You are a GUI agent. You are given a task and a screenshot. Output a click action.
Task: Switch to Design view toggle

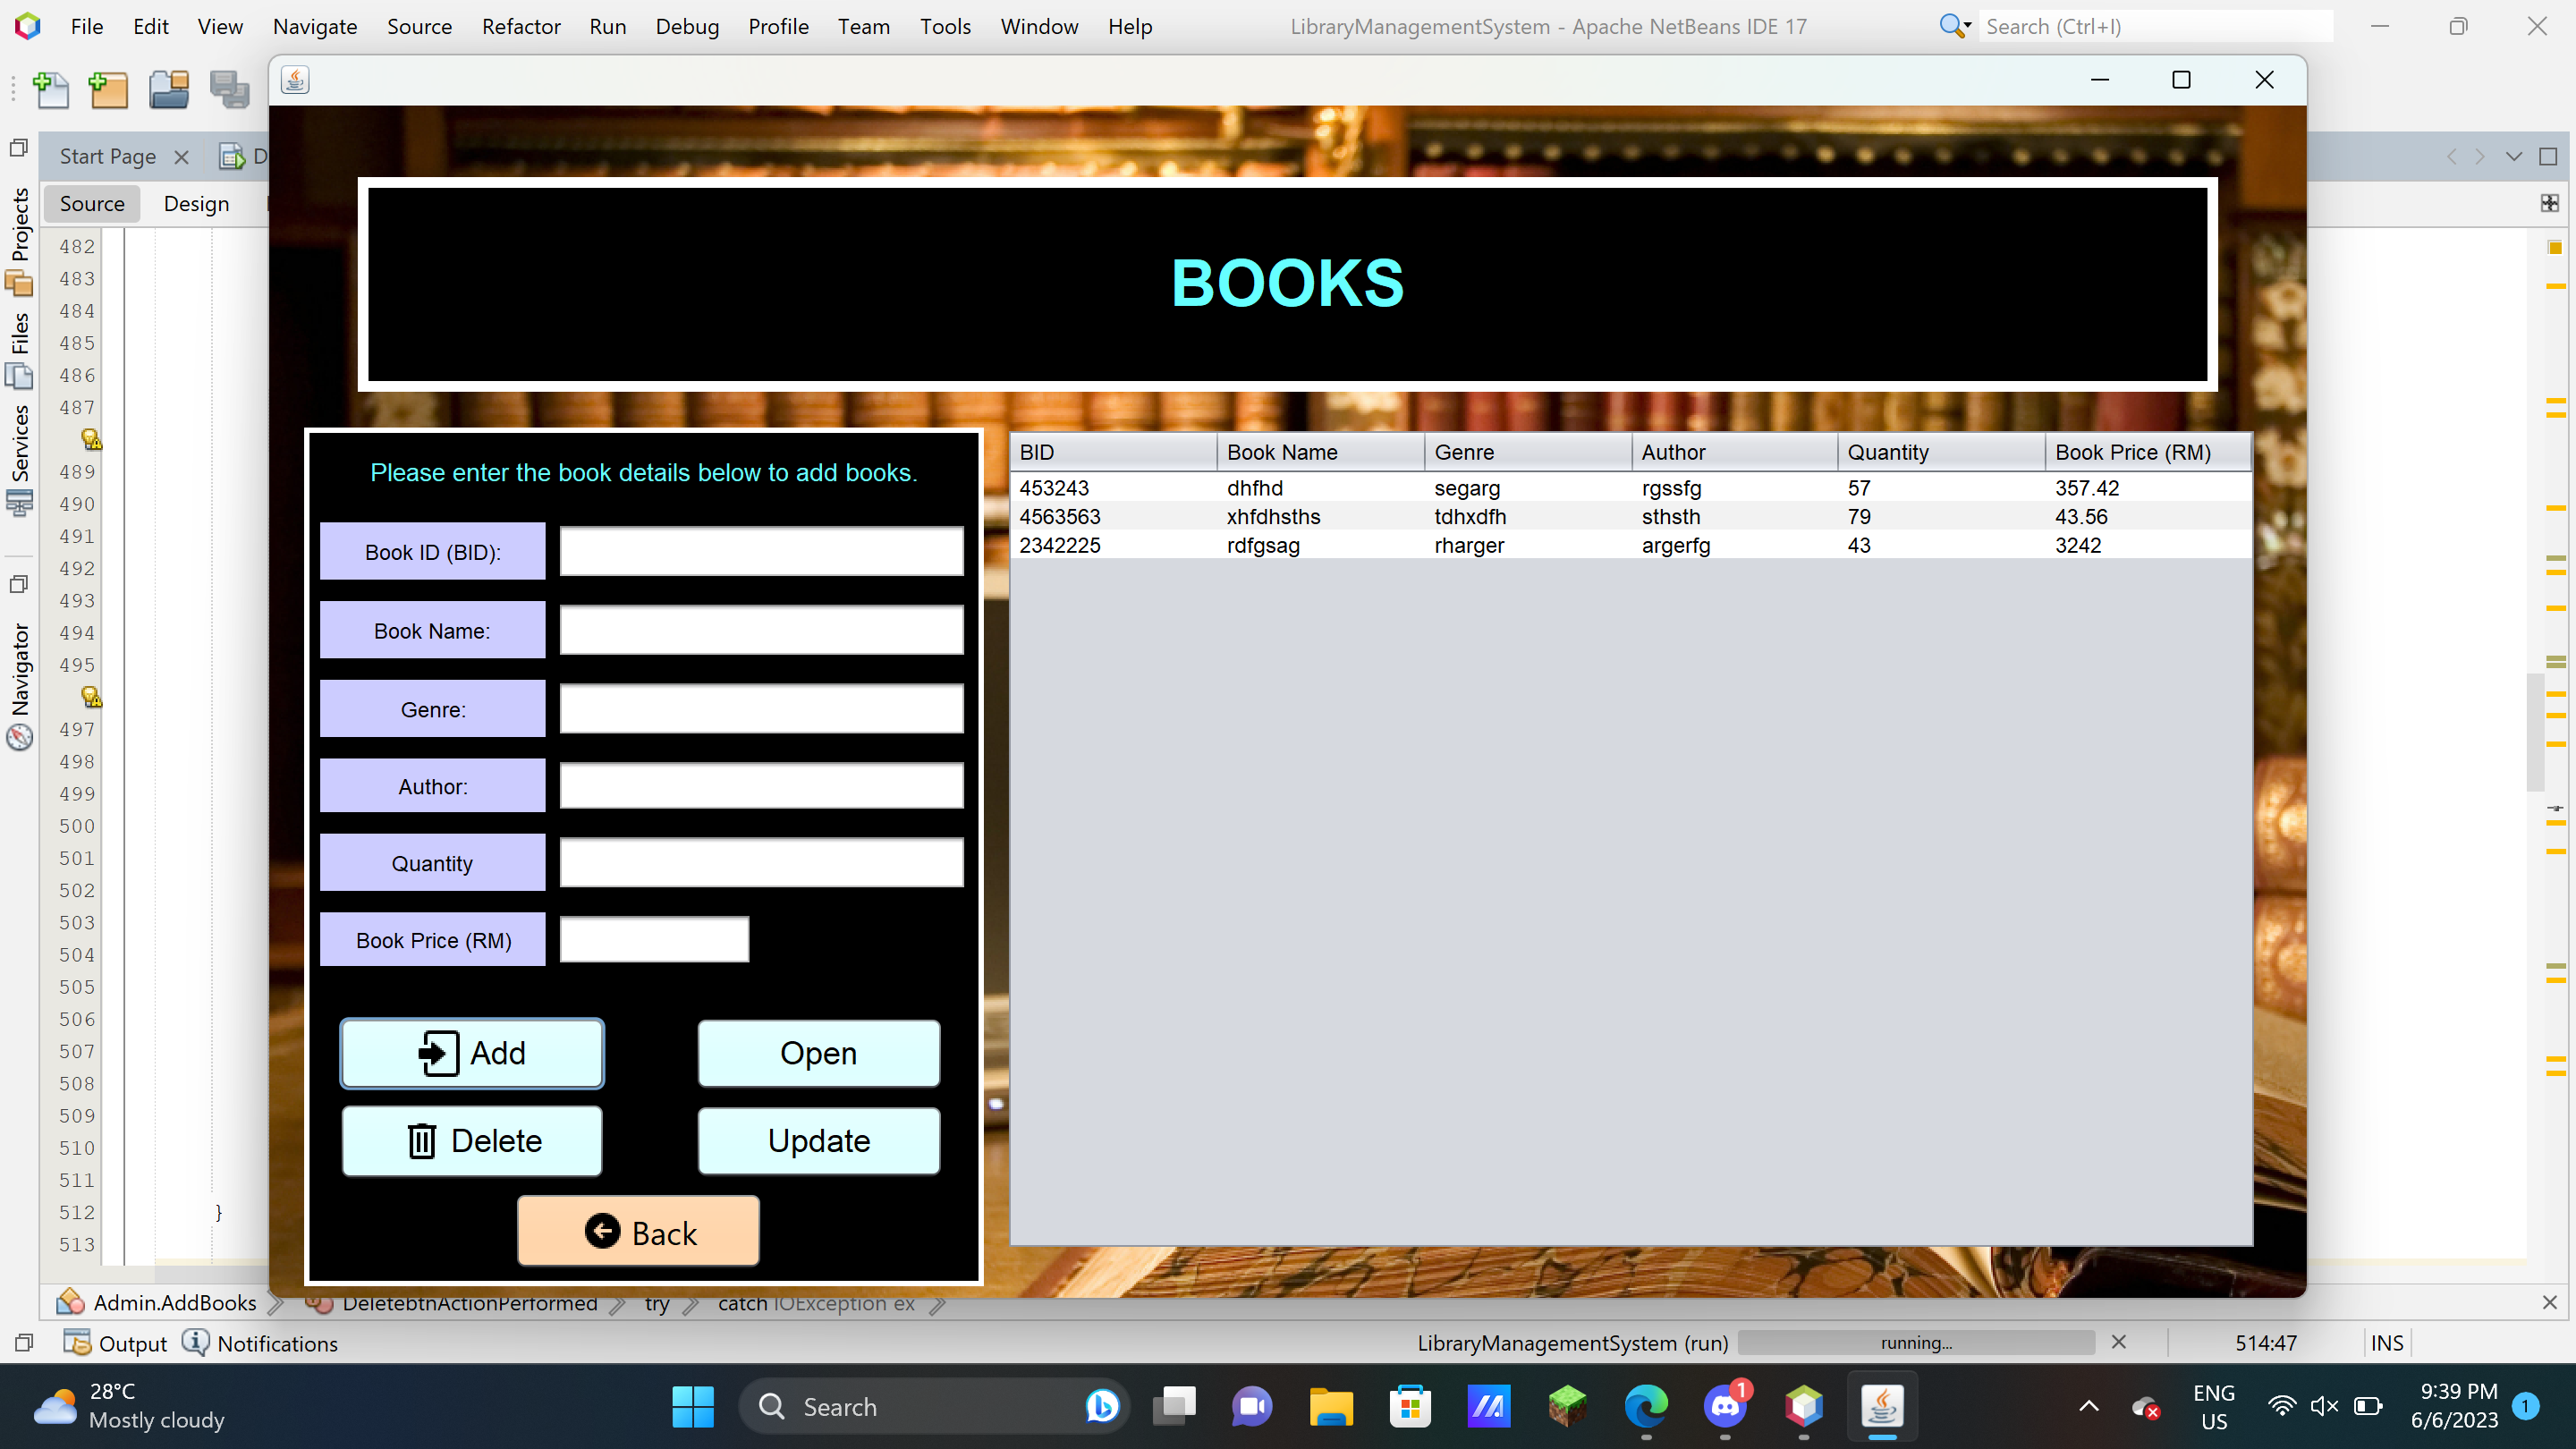196,204
